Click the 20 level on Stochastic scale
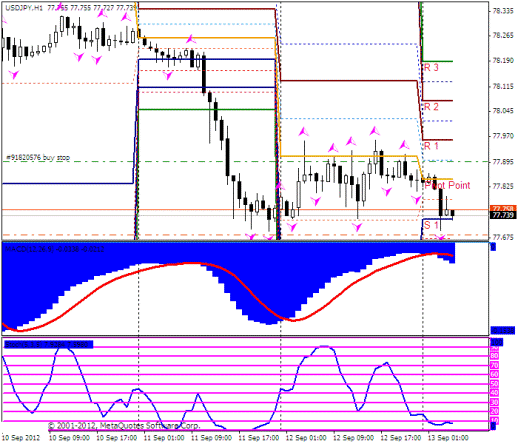This screenshot has height=444, width=518. pyautogui.click(x=495, y=411)
